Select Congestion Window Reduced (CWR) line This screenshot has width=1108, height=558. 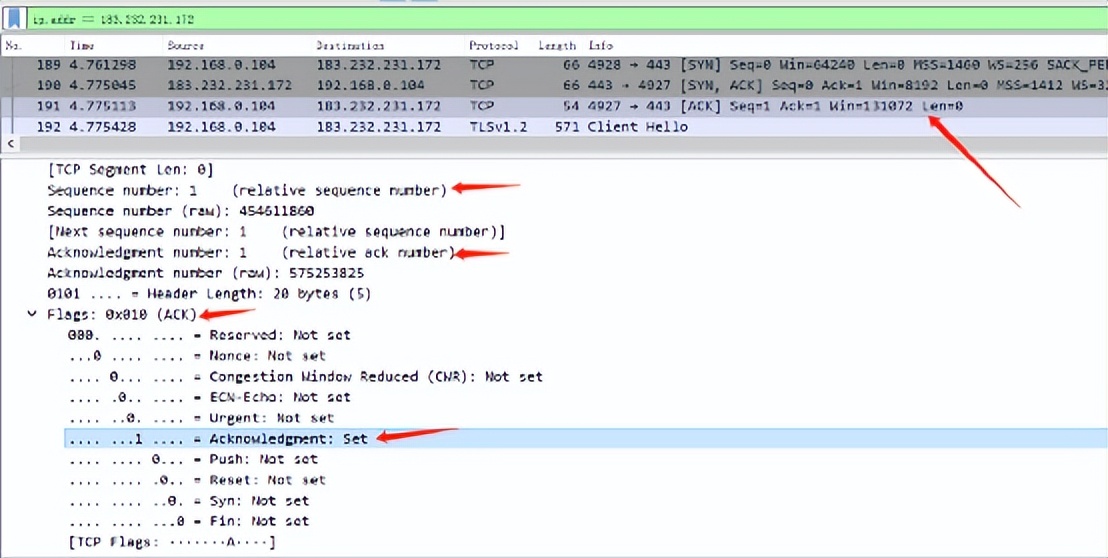tap(305, 377)
